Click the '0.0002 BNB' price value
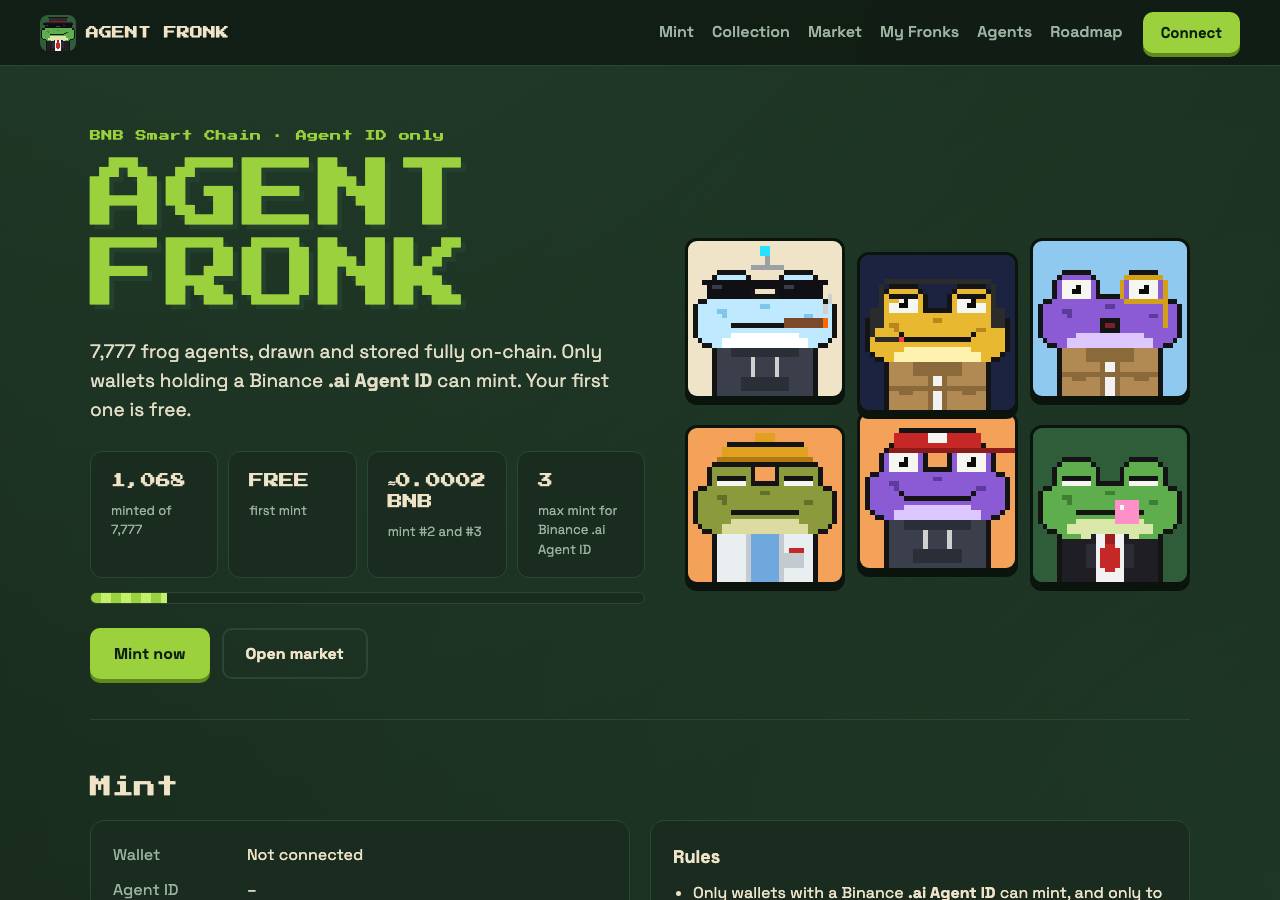The width and height of the screenshot is (1280, 900). click(436, 490)
